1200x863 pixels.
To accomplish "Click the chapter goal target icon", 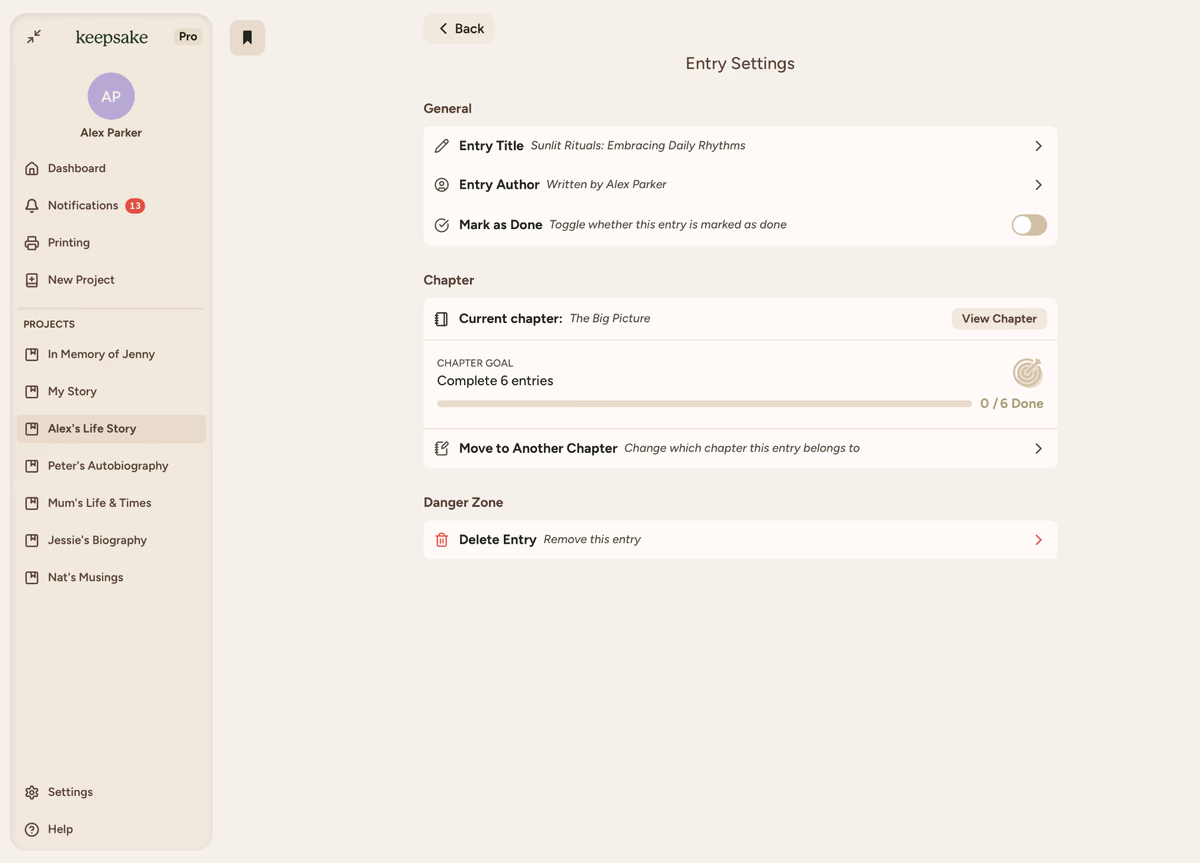I will [1027, 373].
